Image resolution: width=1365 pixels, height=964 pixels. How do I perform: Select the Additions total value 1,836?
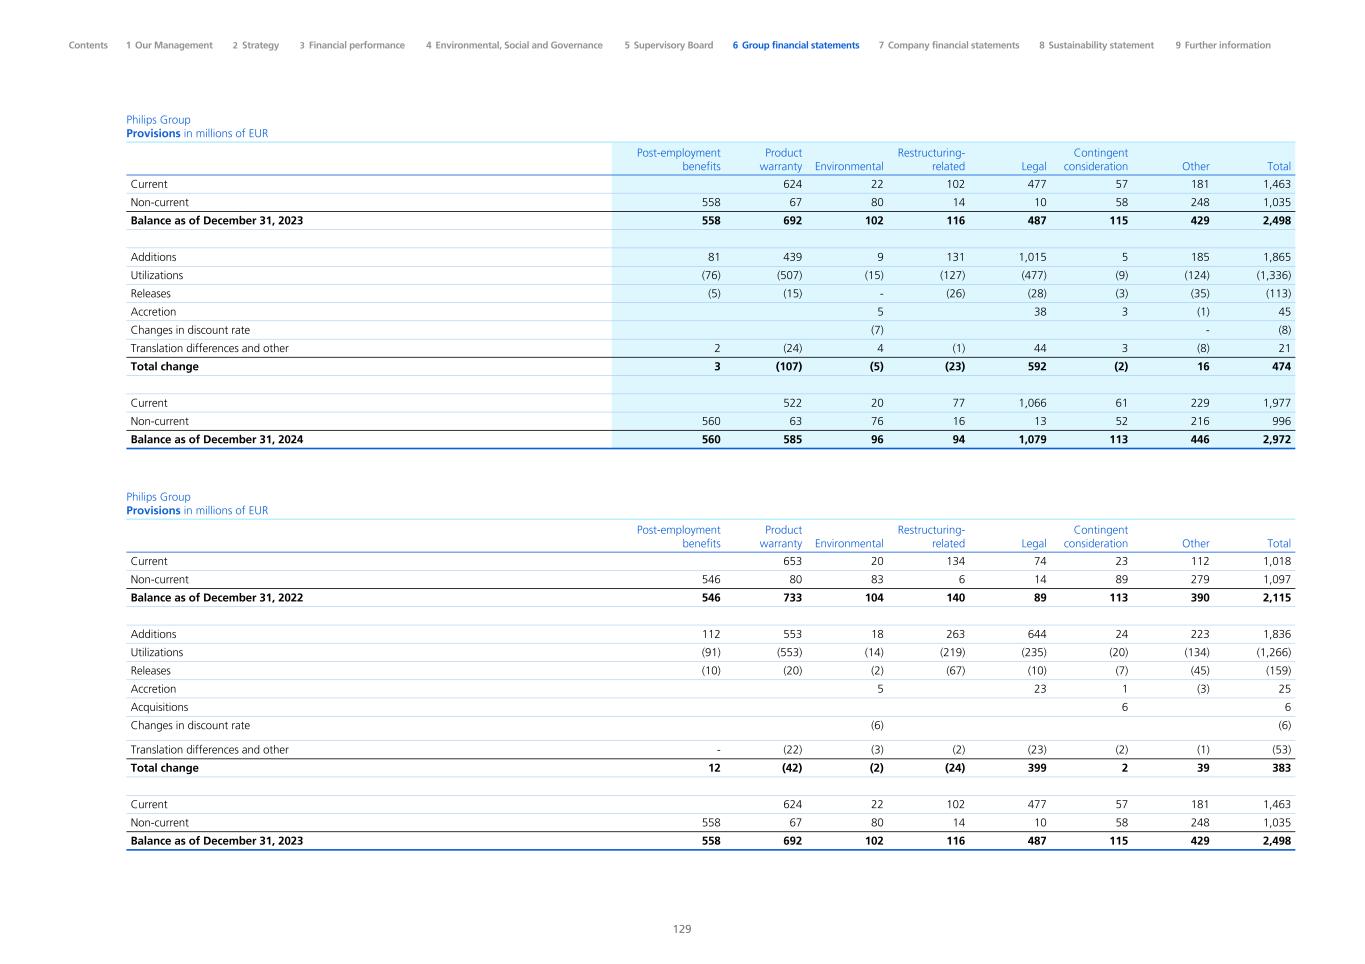click(x=1277, y=634)
